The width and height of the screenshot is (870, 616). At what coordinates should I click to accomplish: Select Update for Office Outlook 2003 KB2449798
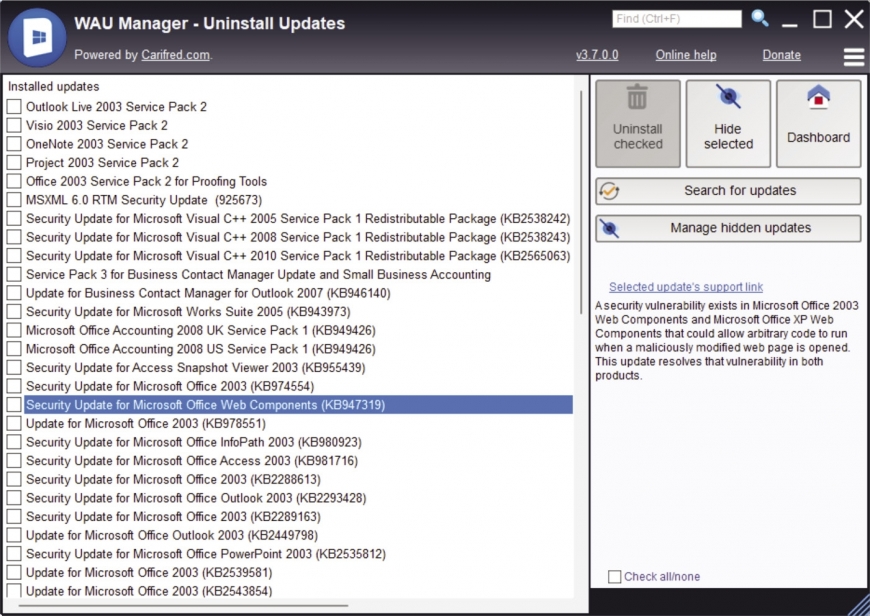(x=172, y=536)
